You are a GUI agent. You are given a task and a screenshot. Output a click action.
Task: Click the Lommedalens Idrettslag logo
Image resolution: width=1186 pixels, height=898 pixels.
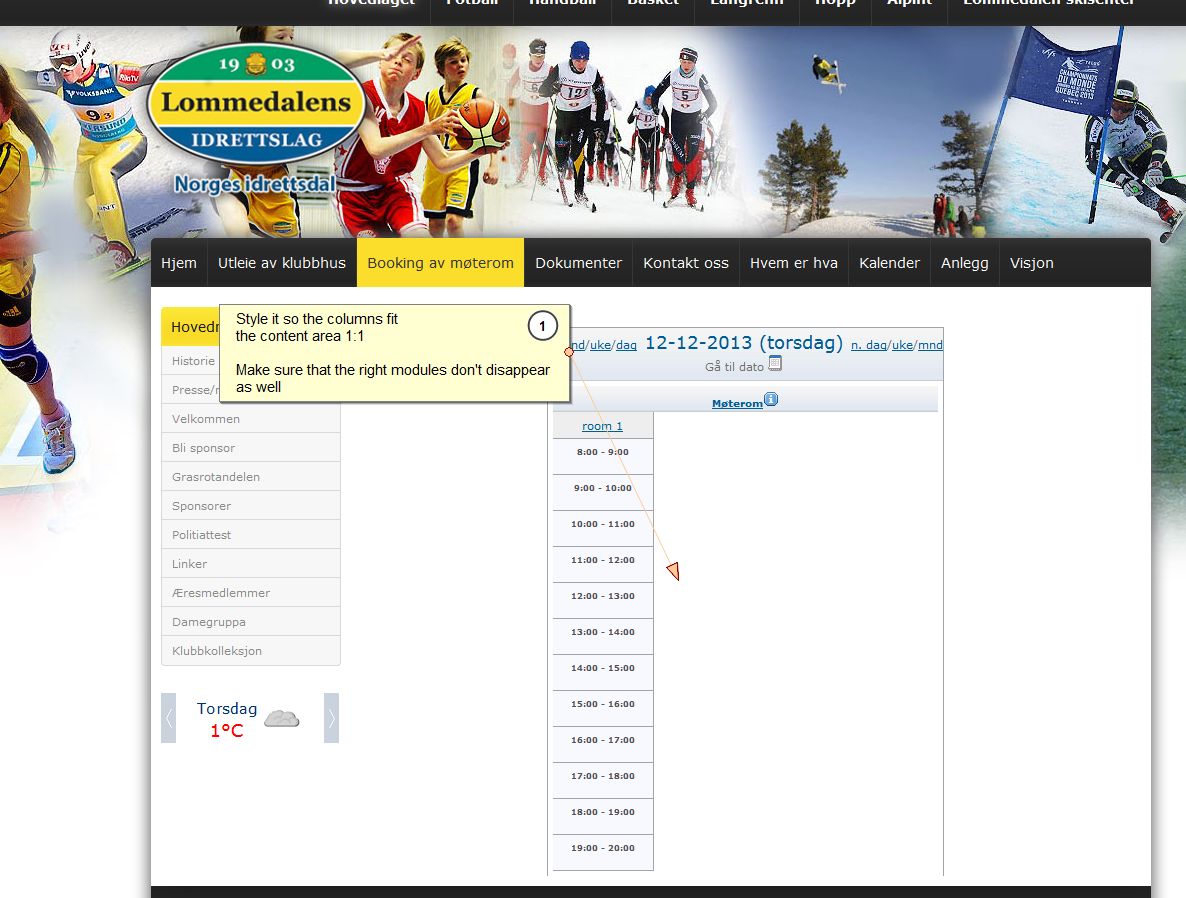tap(256, 104)
